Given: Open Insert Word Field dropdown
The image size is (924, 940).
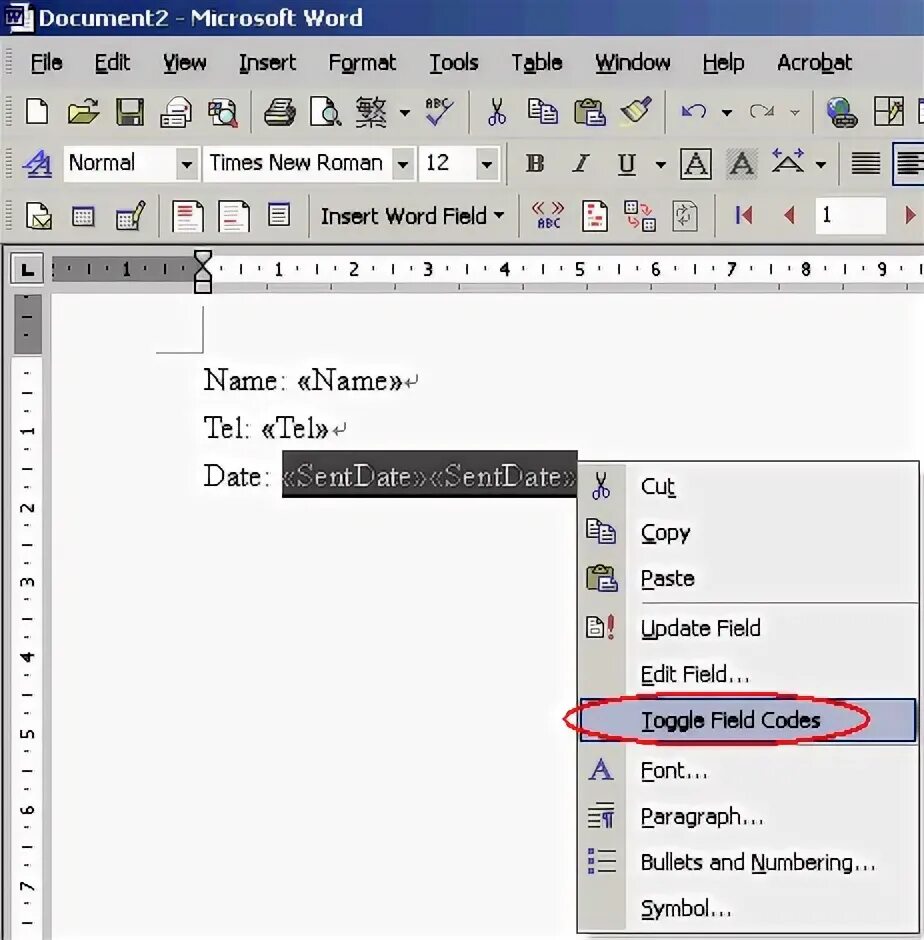Looking at the screenshot, I should click(412, 216).
